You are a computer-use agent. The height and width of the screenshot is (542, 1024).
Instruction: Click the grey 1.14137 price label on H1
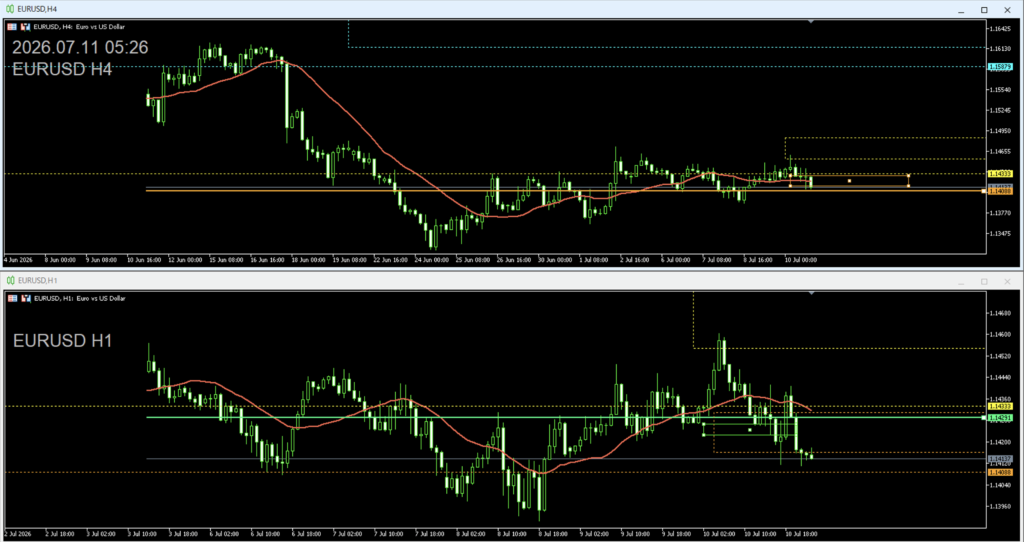[1000, 459]
